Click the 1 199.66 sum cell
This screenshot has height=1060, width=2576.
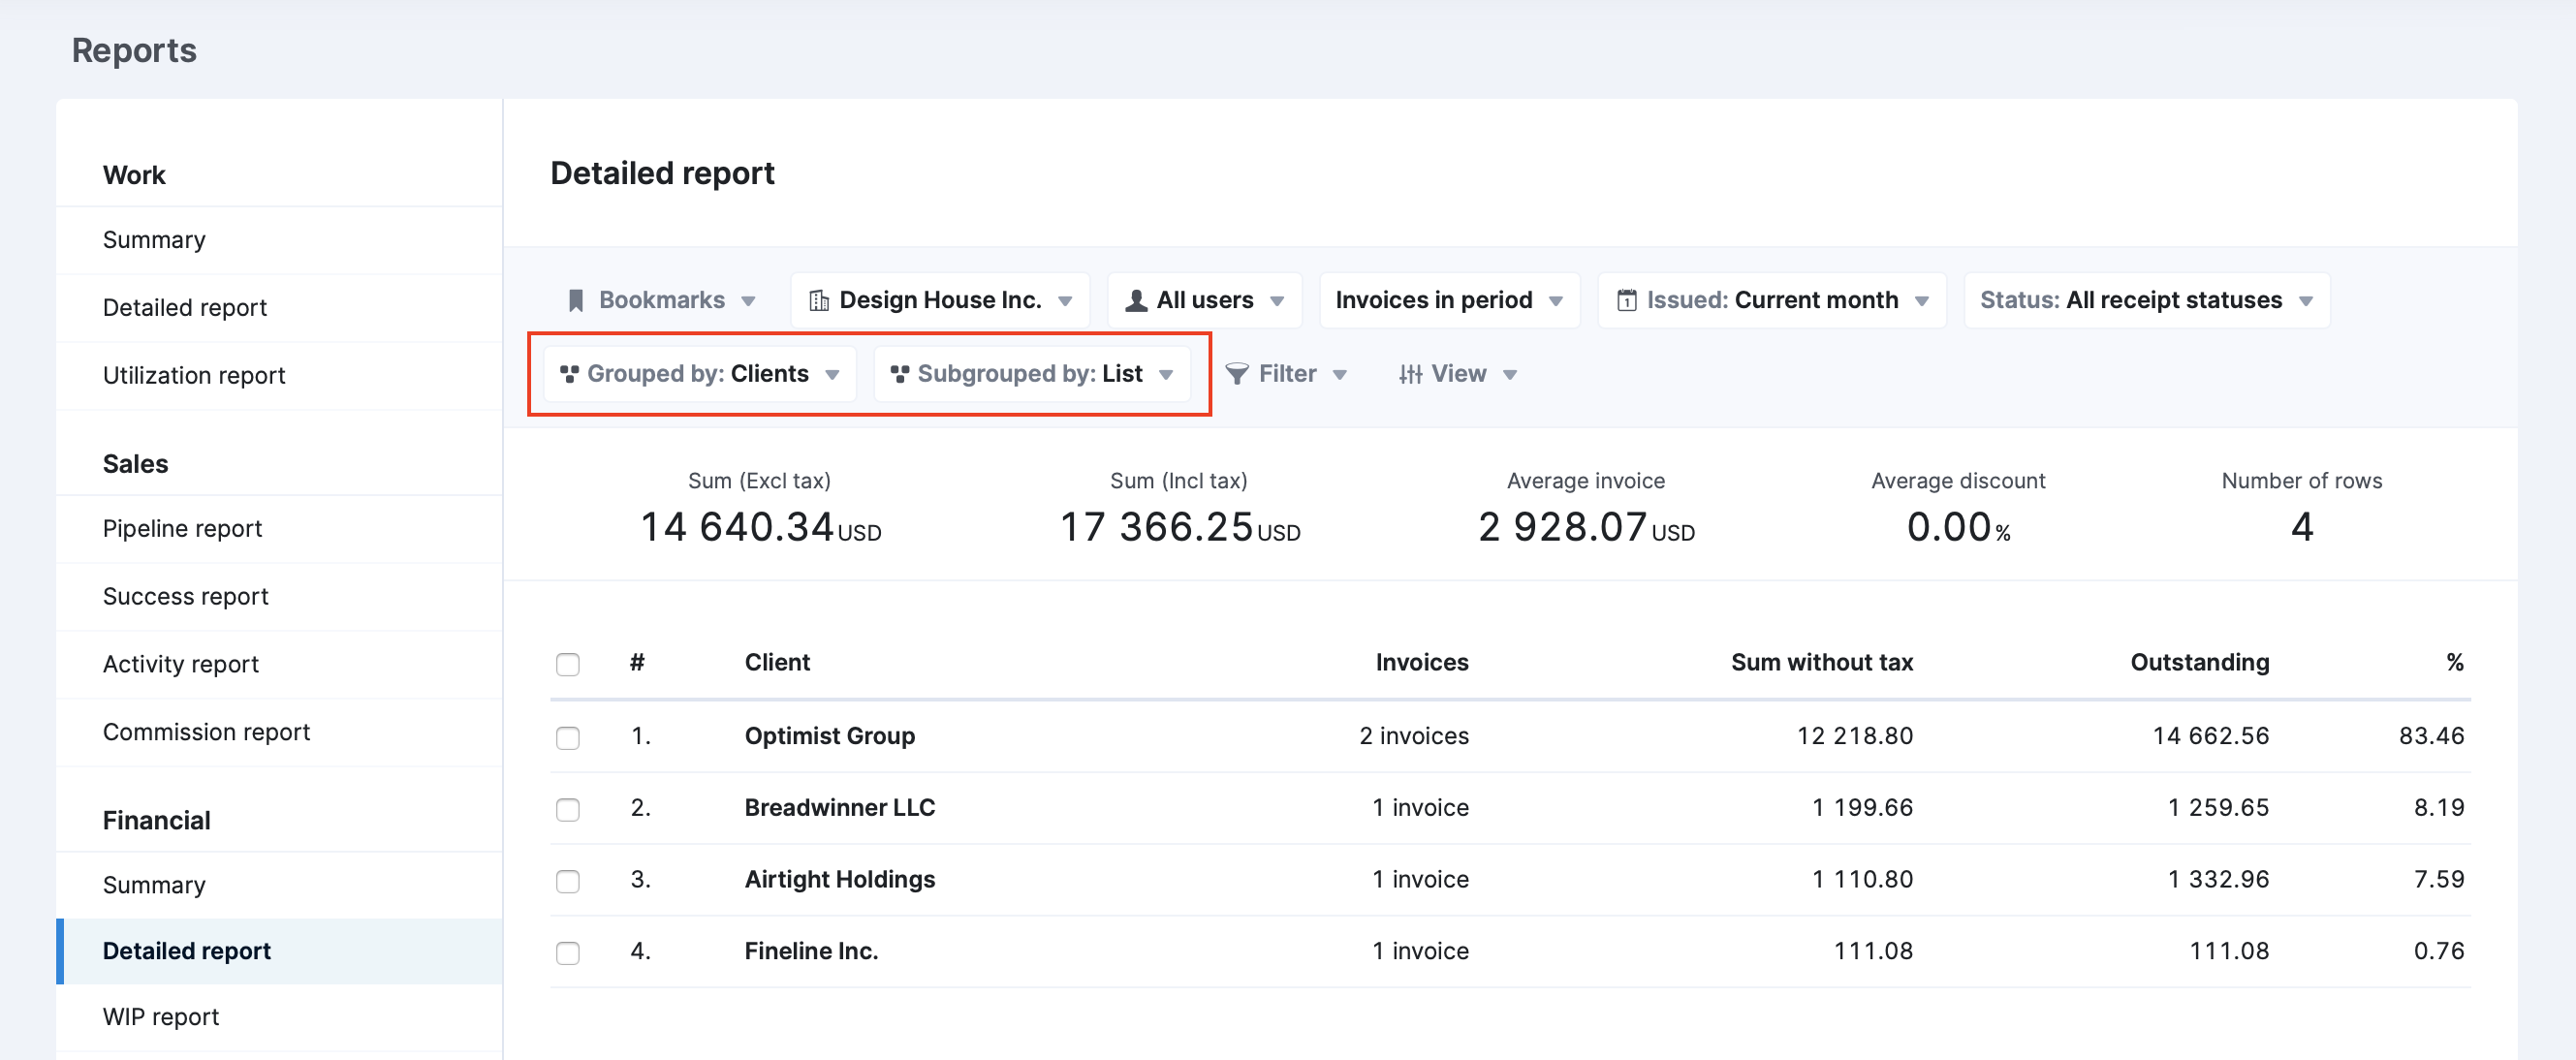[1862, 809]
